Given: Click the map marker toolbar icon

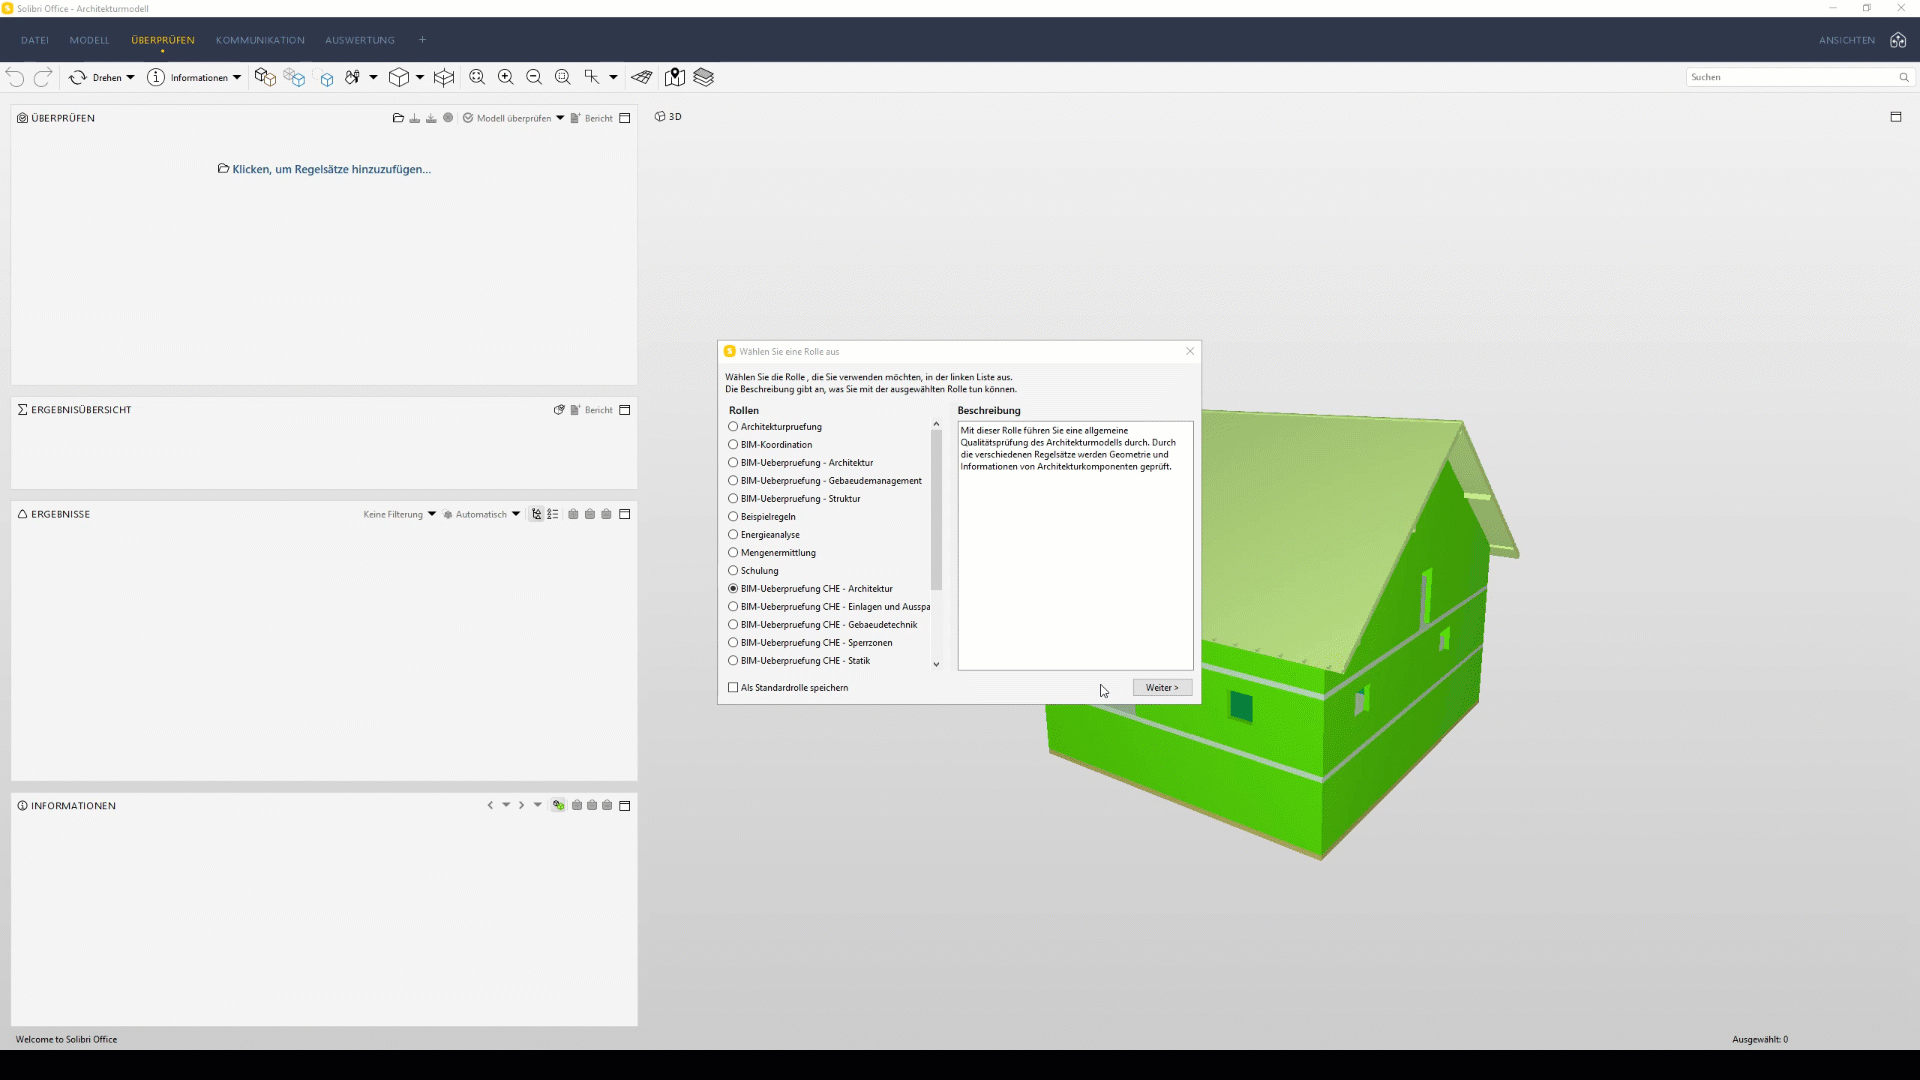Looking at the screenshot, I should (675, 77).
